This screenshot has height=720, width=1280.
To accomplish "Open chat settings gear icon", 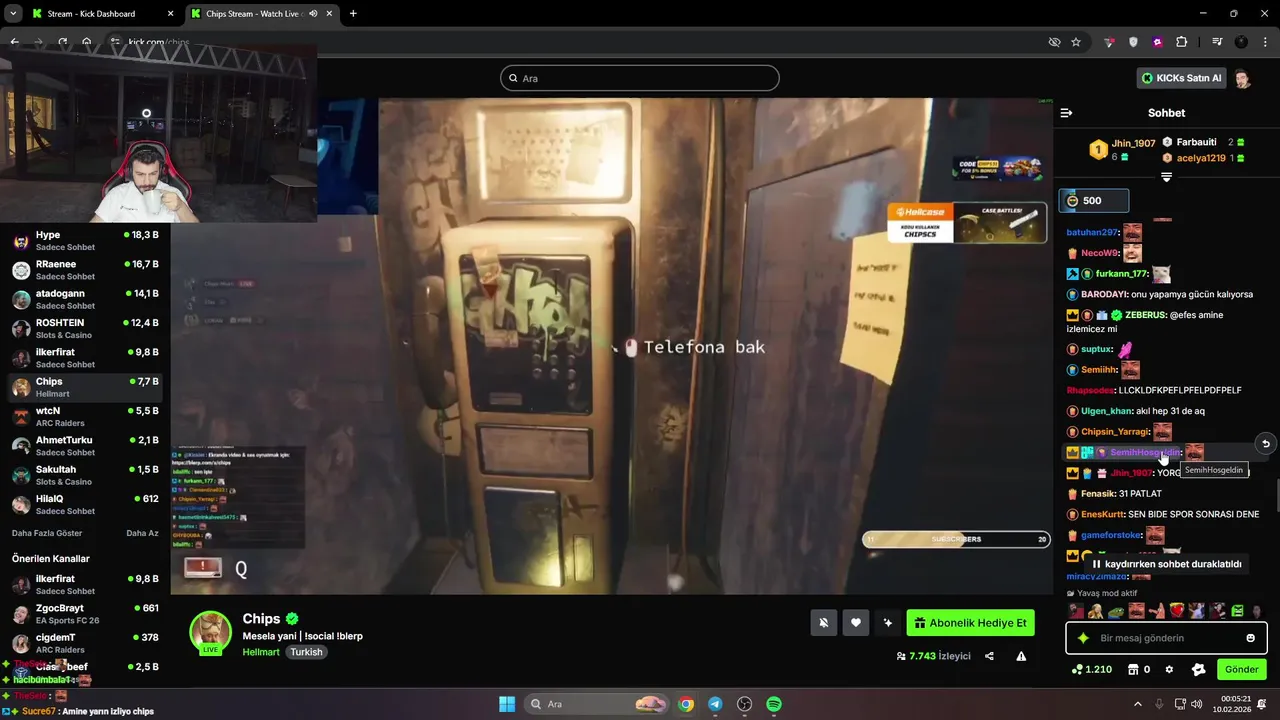I will (1169, 669).
